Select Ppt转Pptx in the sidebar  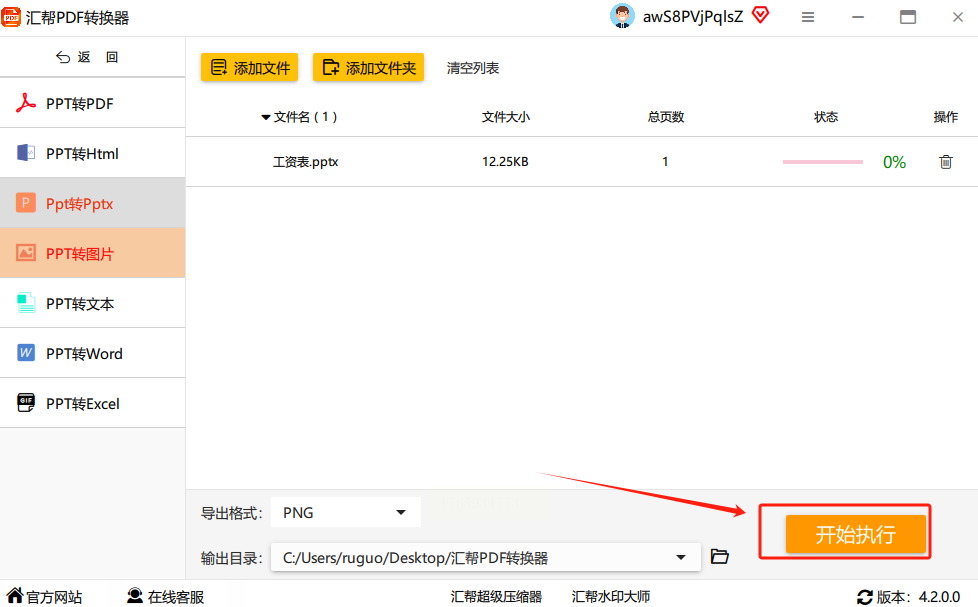[x=92, y=203]
